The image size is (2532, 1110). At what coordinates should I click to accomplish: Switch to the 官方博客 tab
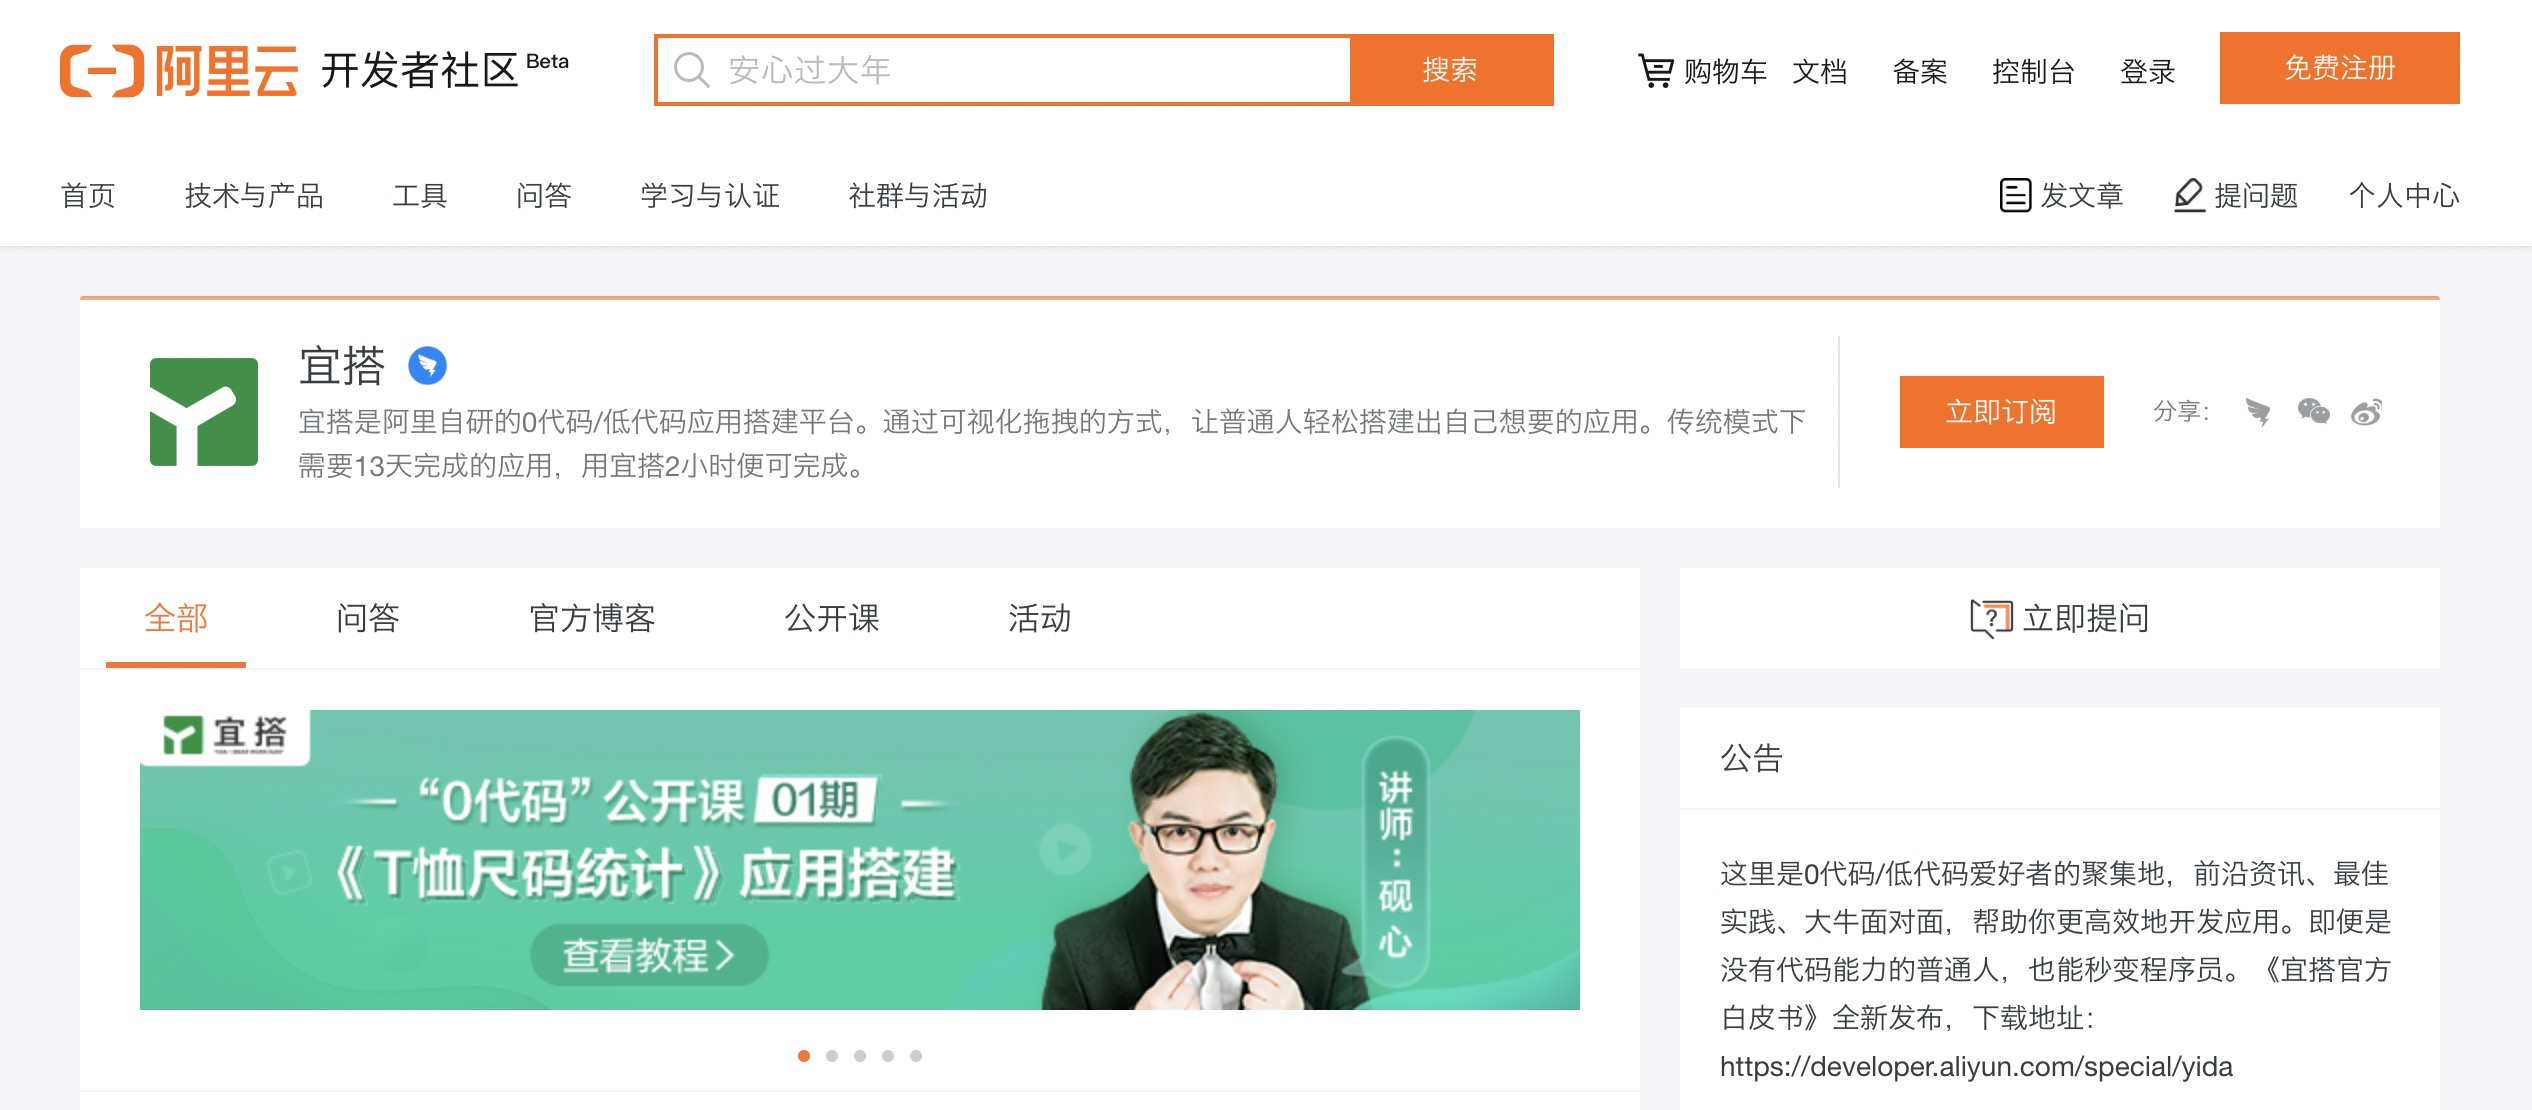592,618
